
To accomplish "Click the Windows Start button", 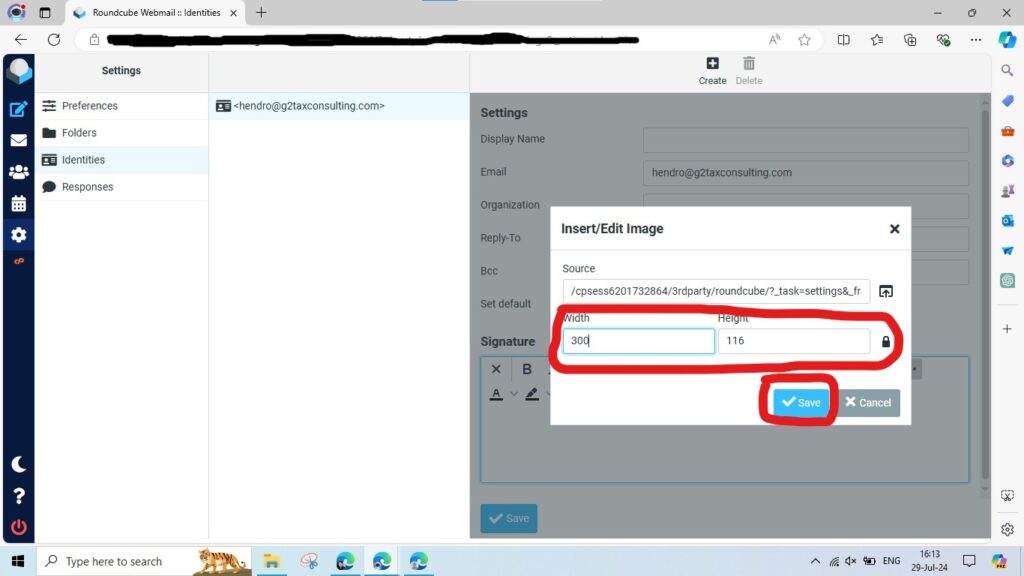I will [x=18, y=561].
